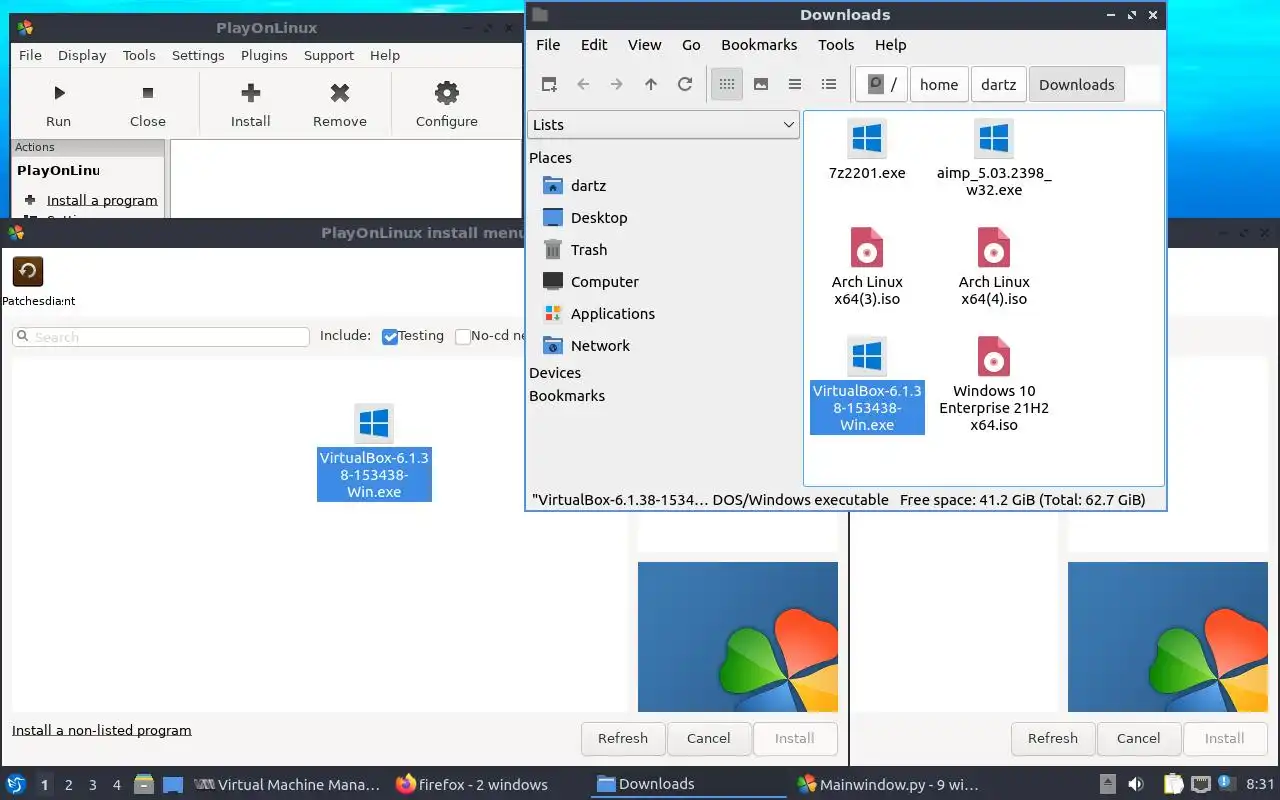Go back in the Downloads file manager
The image size is (1280, 800).
coord(583,85)
